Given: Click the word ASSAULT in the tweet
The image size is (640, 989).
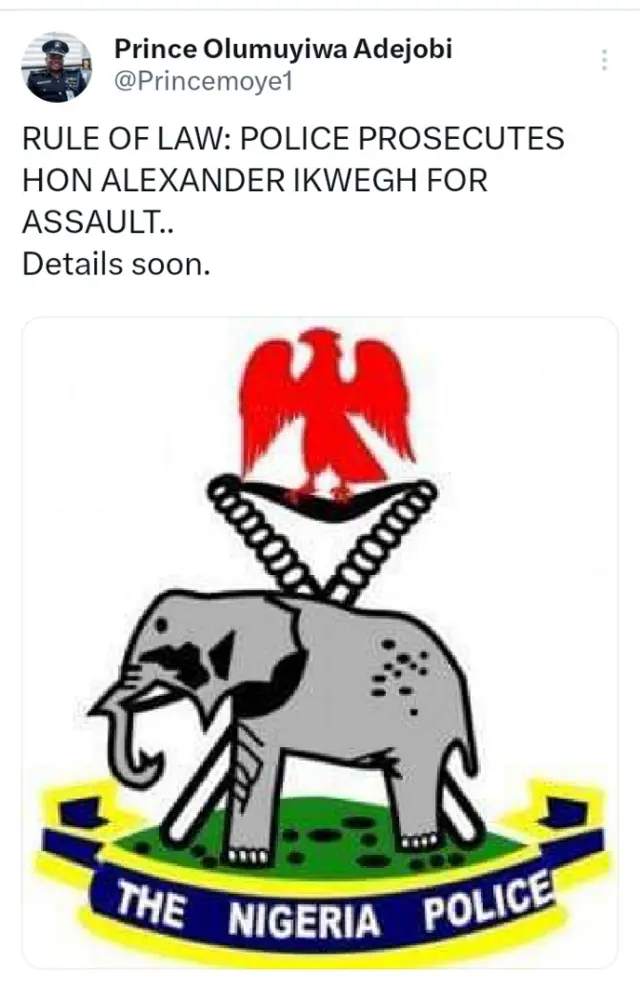Looking at the screenshot, I should 91,222.
